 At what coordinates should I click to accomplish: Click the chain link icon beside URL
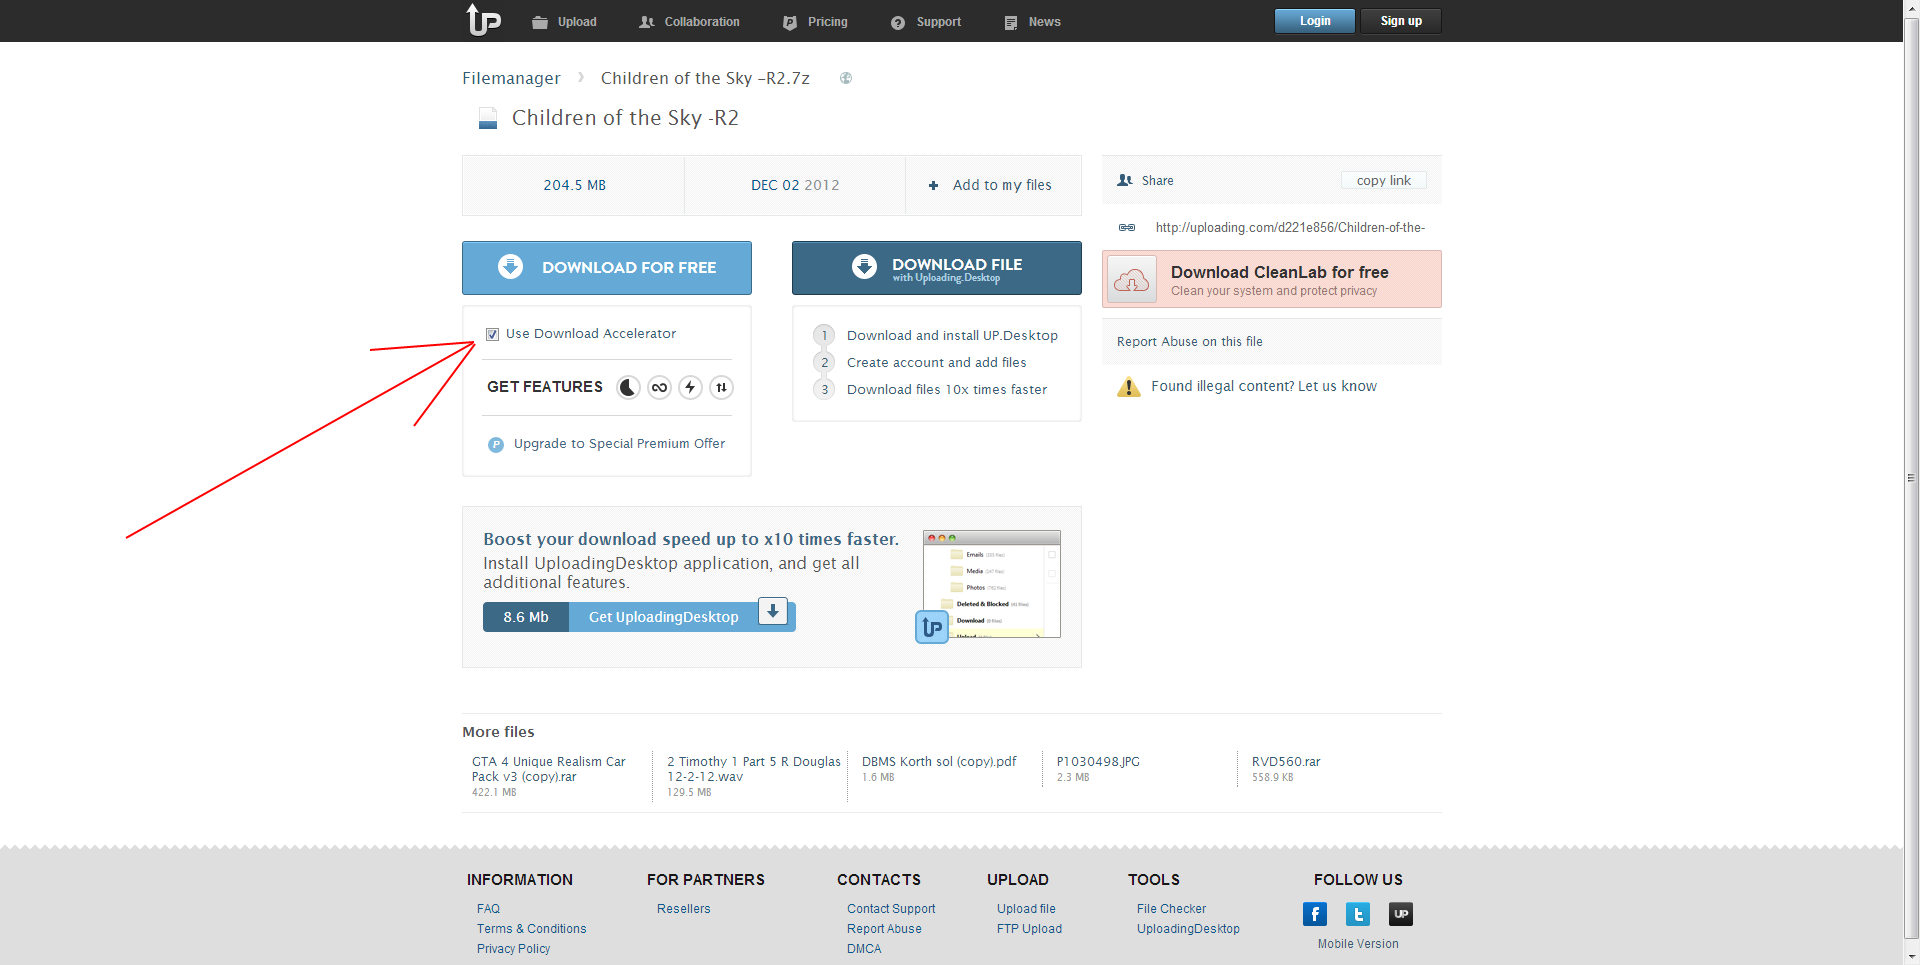point(1127,228)
